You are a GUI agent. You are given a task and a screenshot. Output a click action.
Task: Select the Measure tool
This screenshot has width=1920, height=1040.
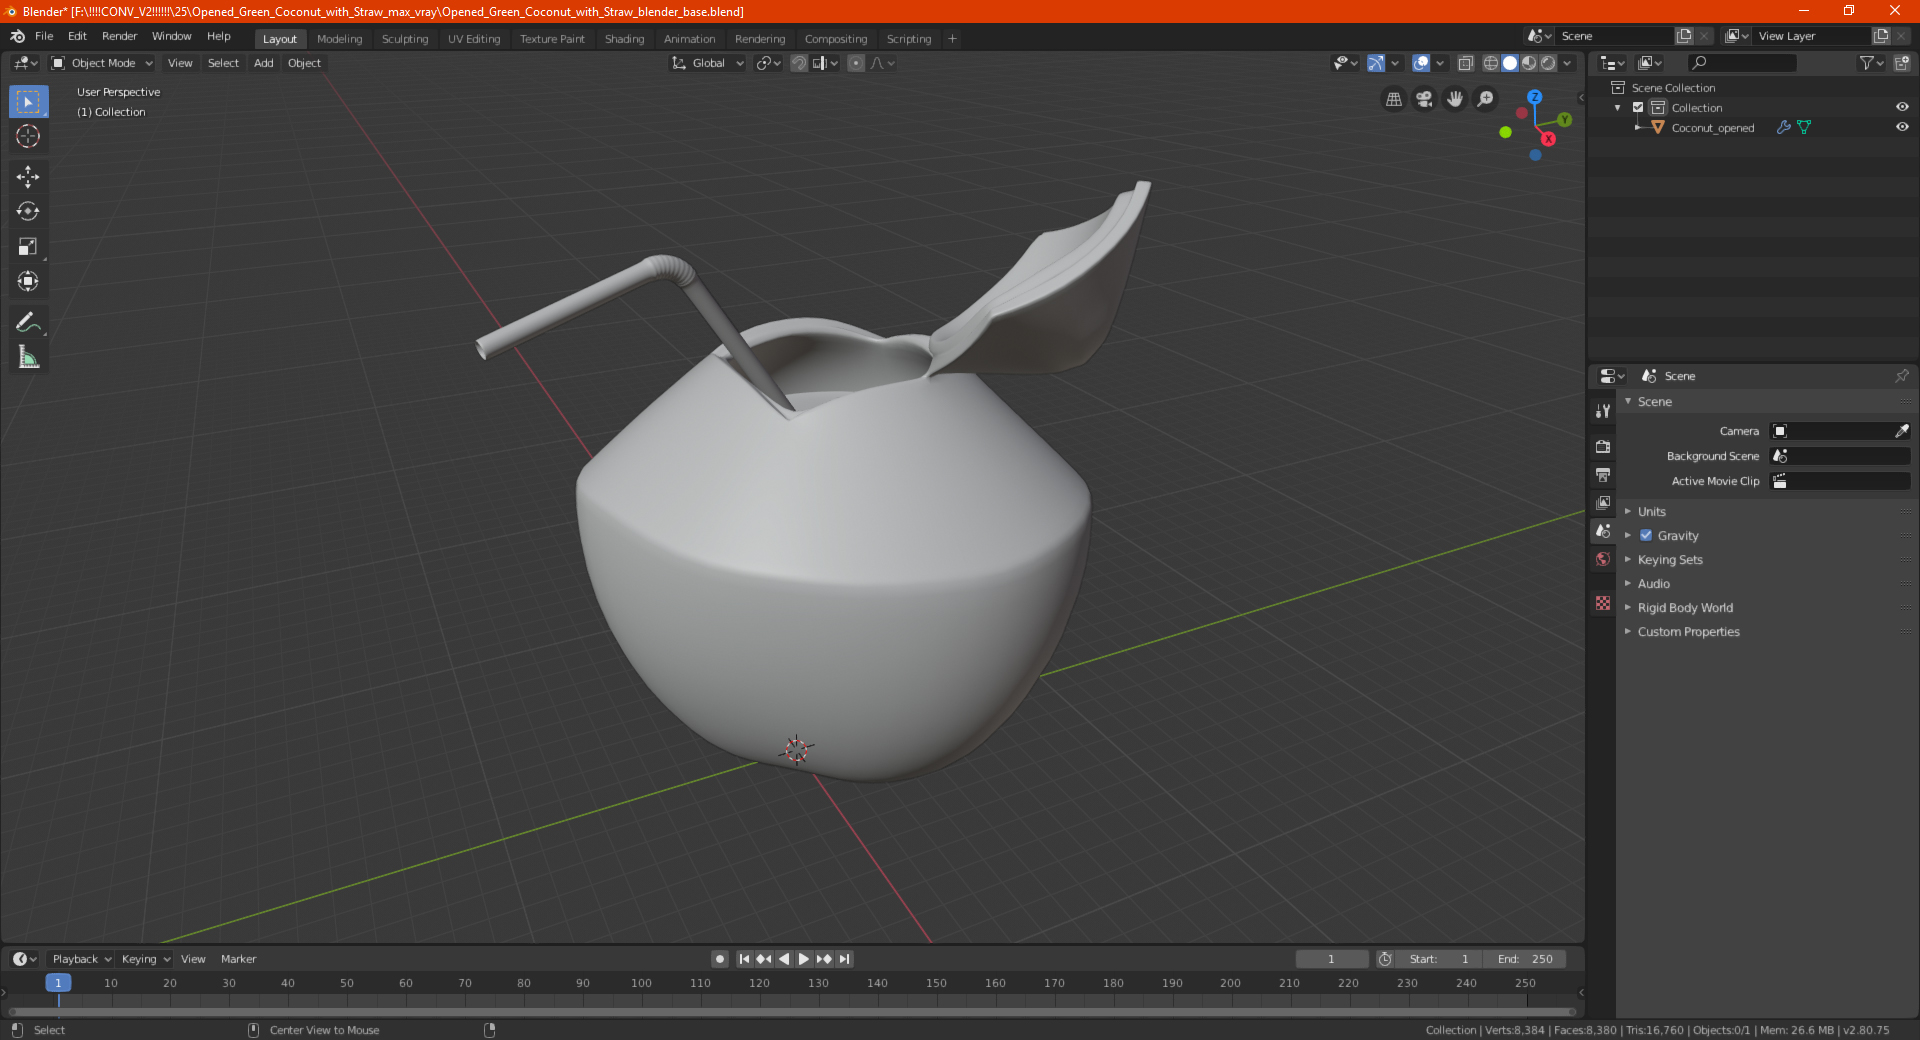(x=28, y=357)
